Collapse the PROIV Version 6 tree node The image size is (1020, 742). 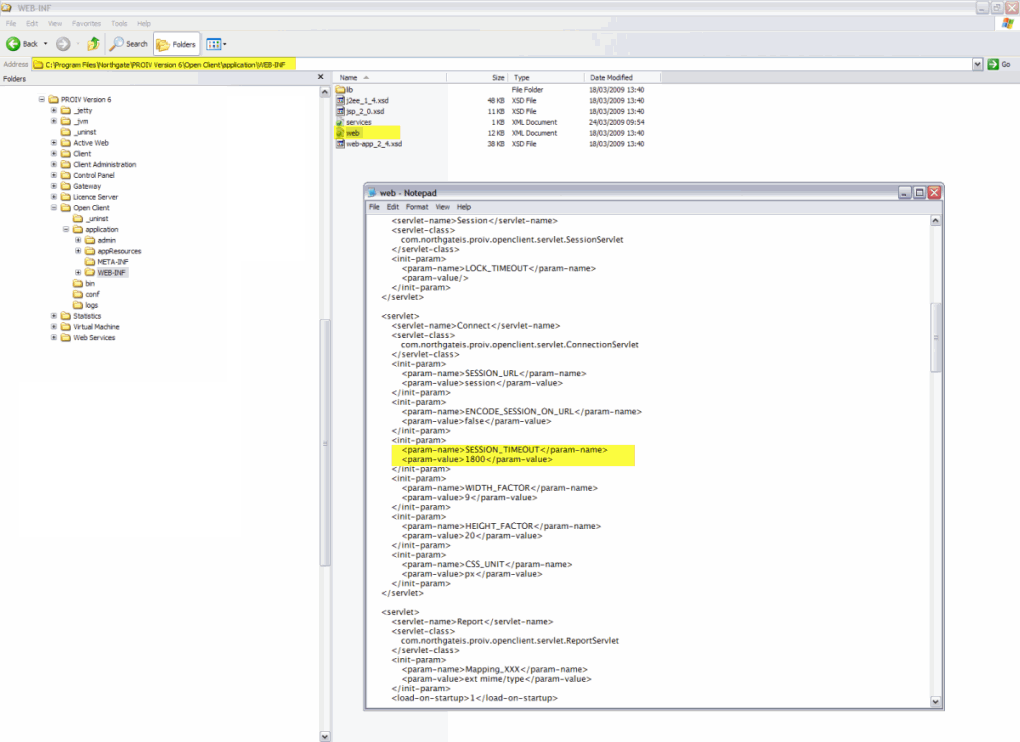pos(42,99)
